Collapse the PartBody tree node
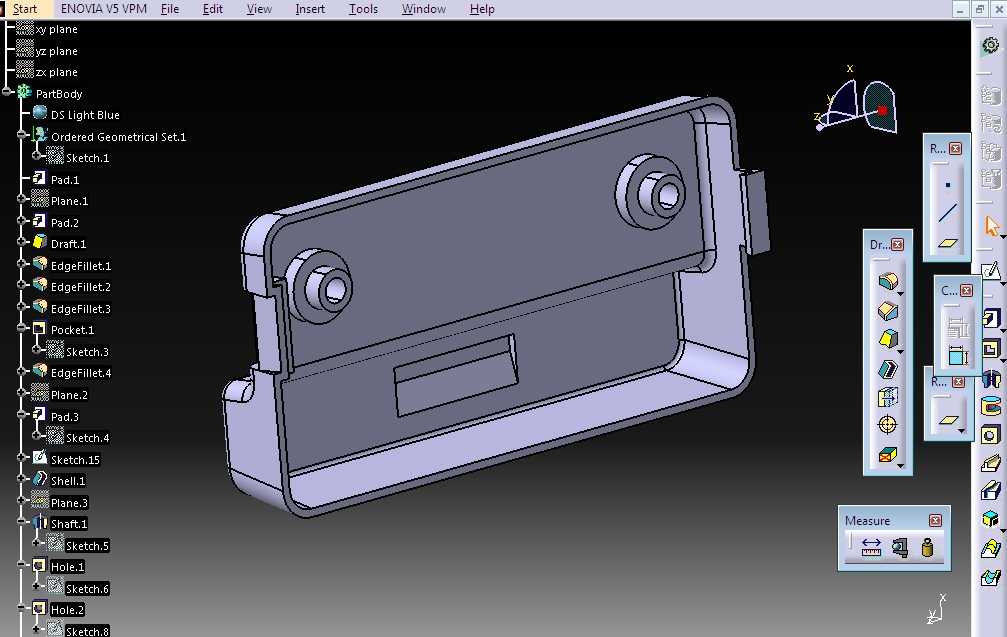Viewport: 1007px width, 637px height. 7,92
